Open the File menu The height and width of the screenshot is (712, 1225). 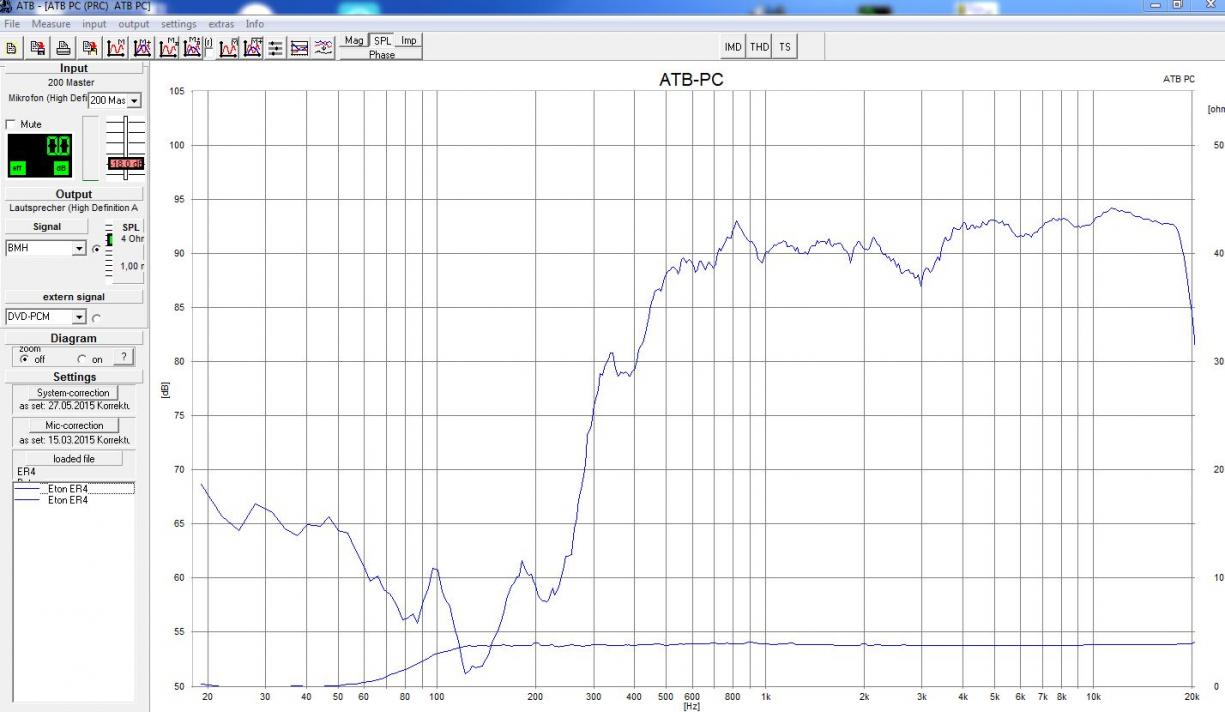(x=12, y=23)
